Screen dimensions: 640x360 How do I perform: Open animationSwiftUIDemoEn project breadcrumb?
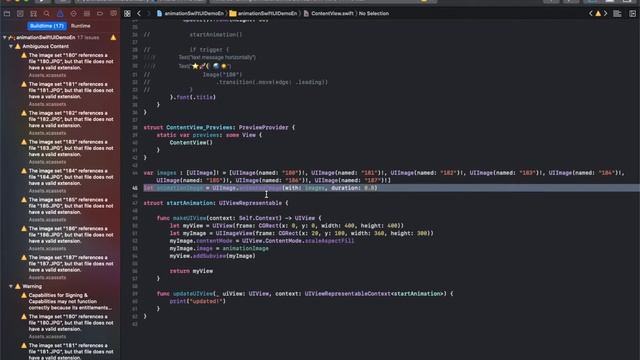[x=190, y=13]
